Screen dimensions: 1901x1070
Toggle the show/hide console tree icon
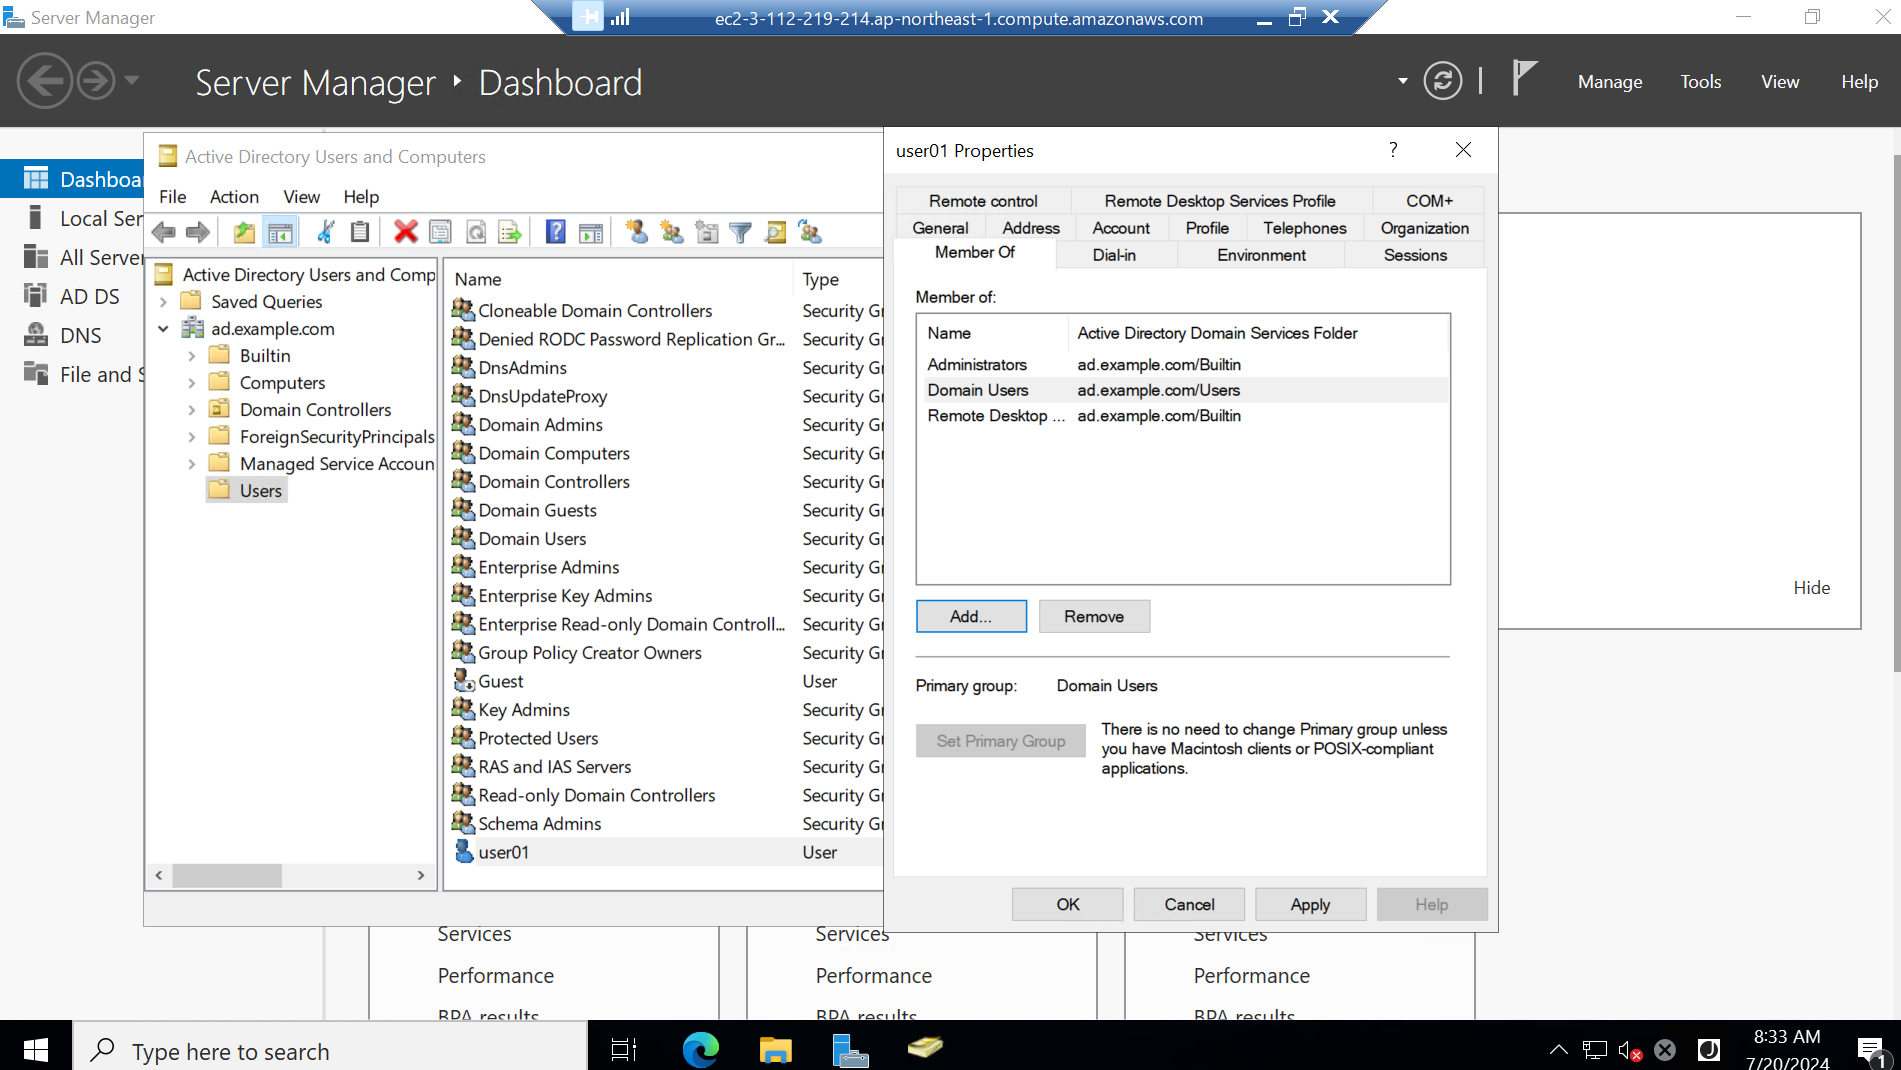point(280,233)
